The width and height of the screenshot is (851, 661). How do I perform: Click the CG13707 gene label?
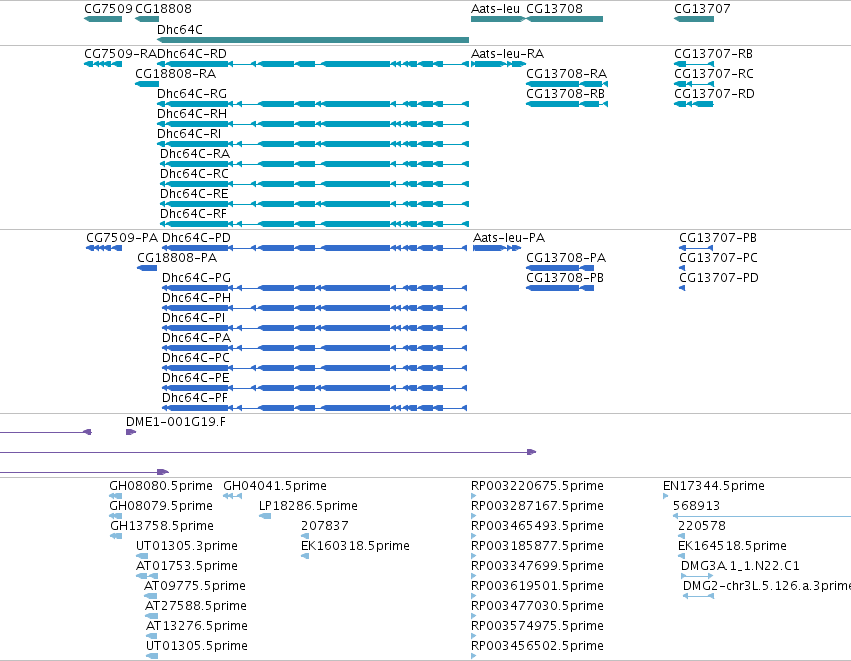pos(702,9)
